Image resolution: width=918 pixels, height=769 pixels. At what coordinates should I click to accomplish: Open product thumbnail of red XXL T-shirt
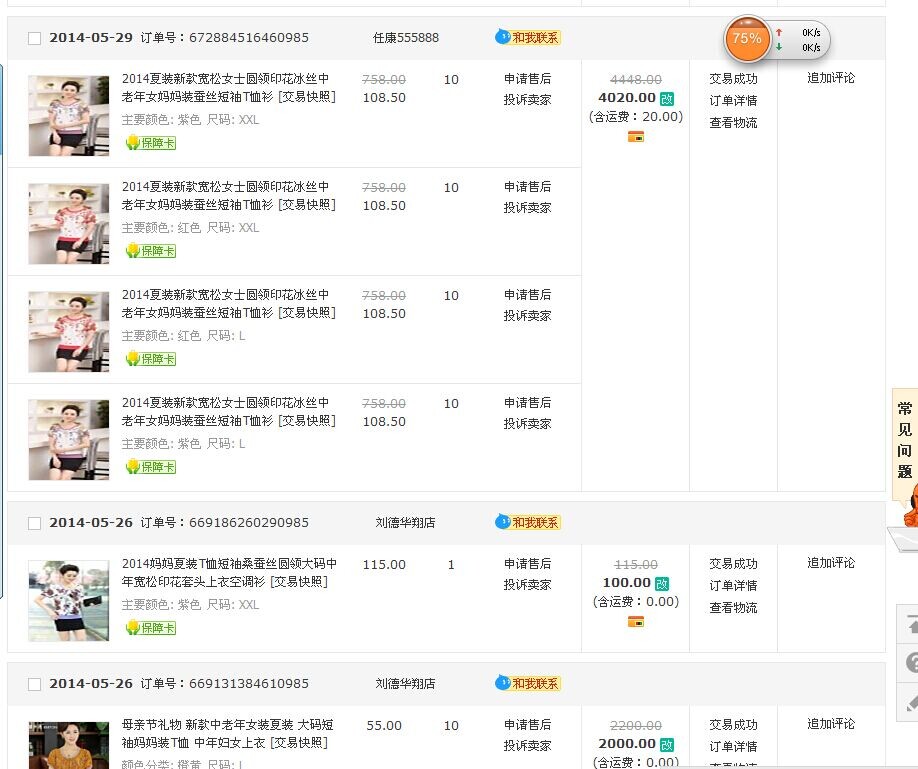point(69,224)
